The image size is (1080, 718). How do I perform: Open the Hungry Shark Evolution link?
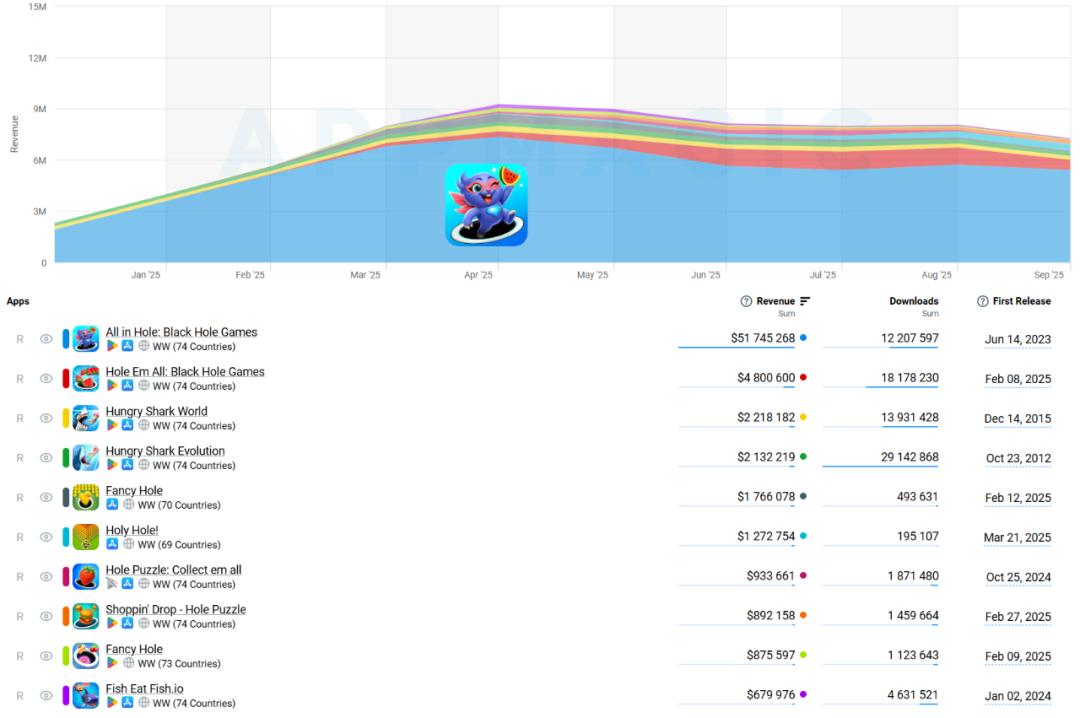click(x=165, y=451)
